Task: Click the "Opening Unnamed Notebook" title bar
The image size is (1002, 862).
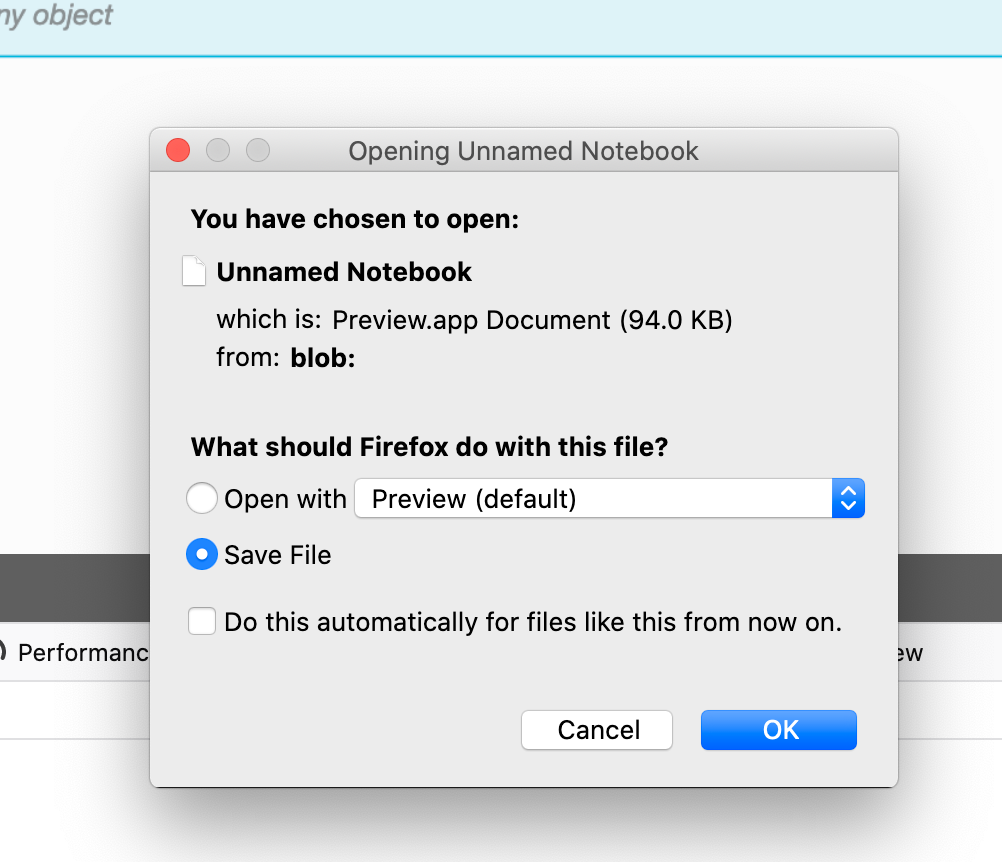Action: click(x=522, y=151)
